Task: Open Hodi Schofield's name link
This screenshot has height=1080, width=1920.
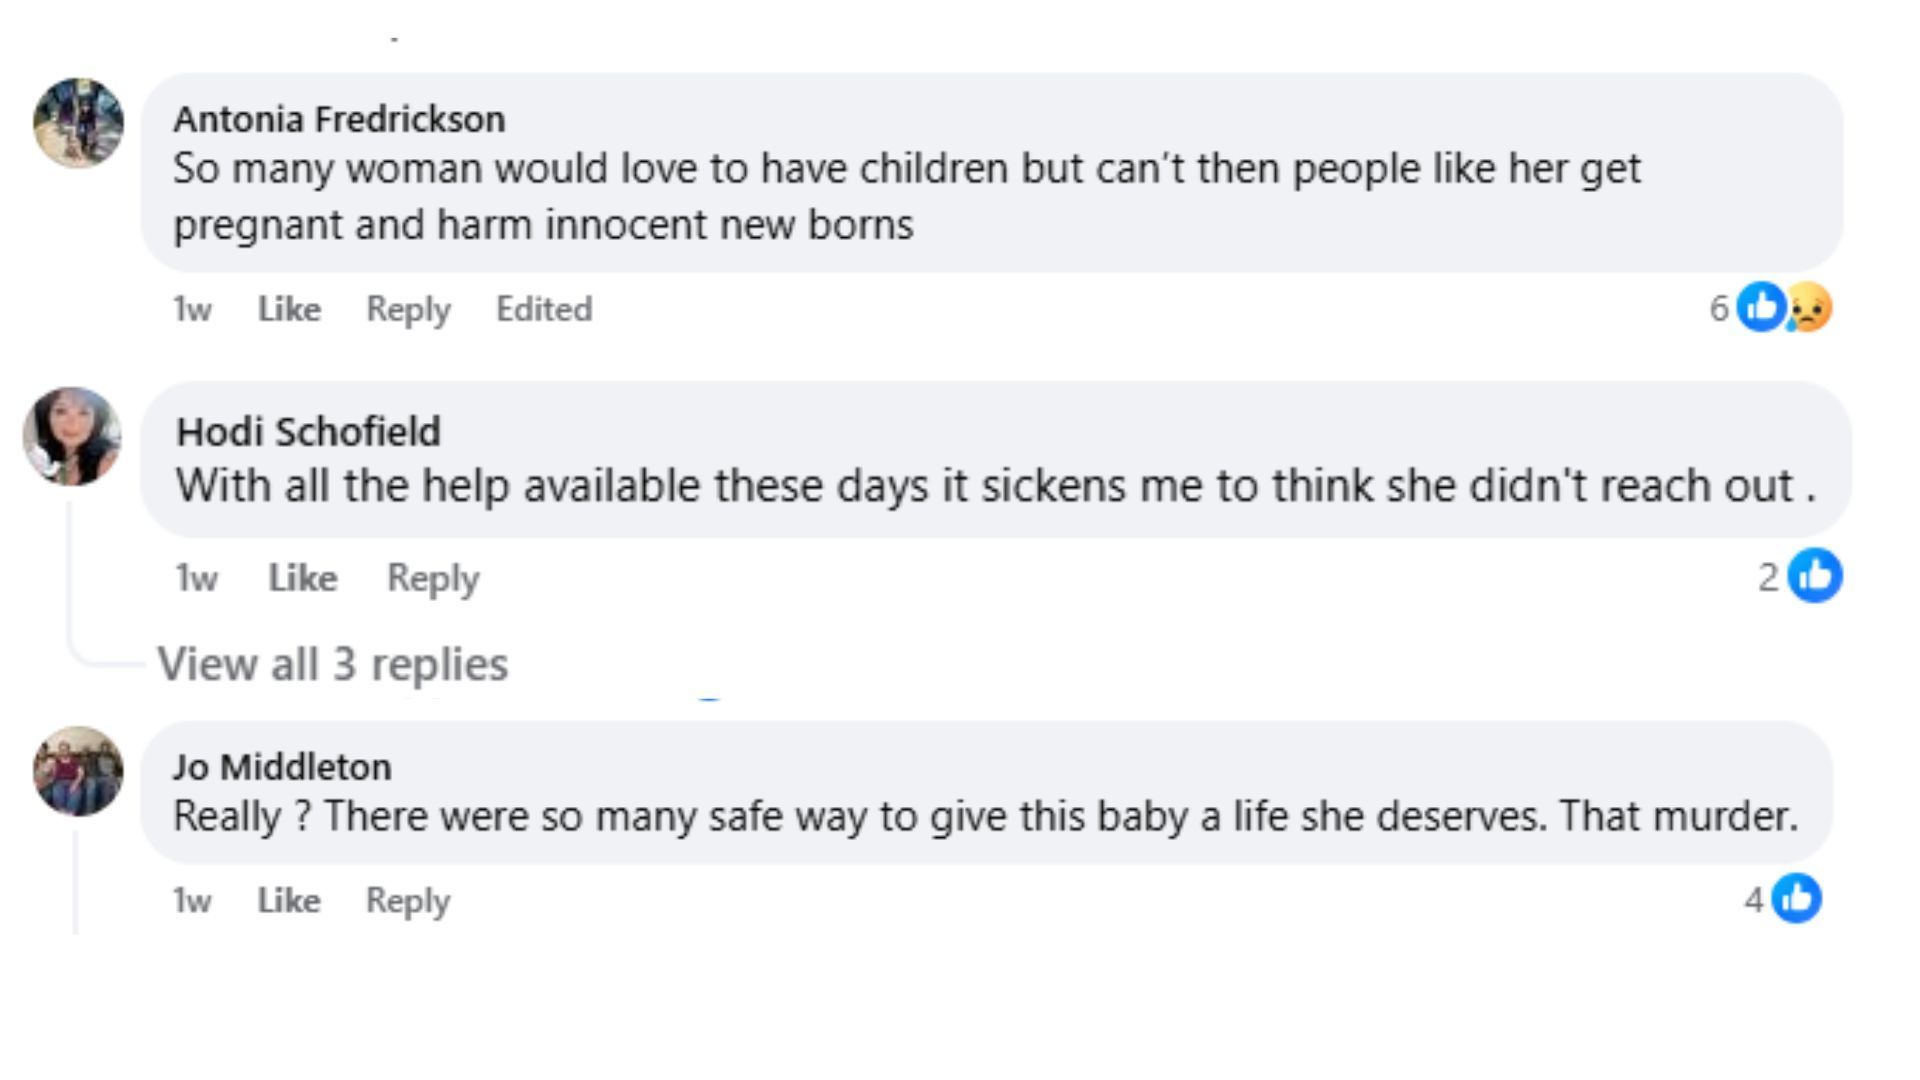Action: click(308, 431)
